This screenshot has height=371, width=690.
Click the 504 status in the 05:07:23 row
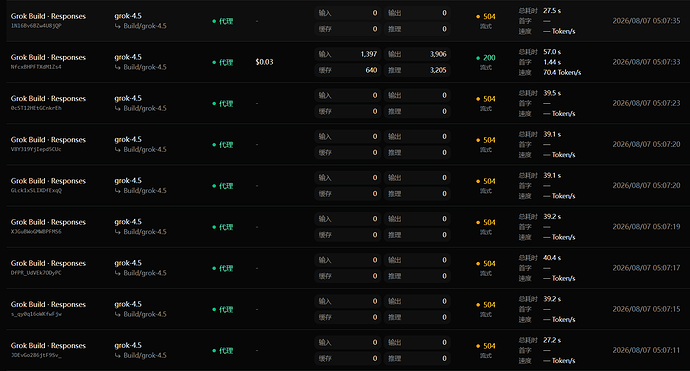pyautogui.click(x=486, y=99)
